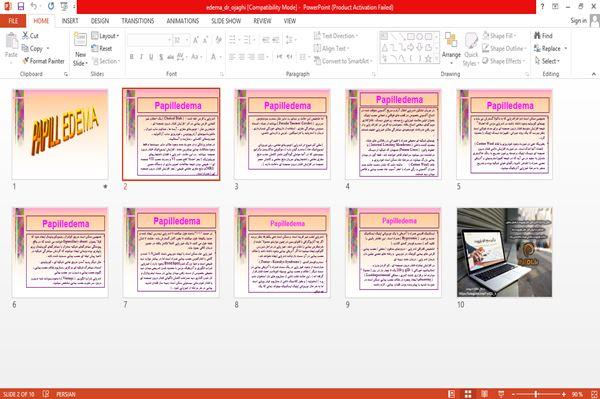The image size is (600, 399).
Task: Click Increase List Level icon
Action: click(x=276, y=40)
